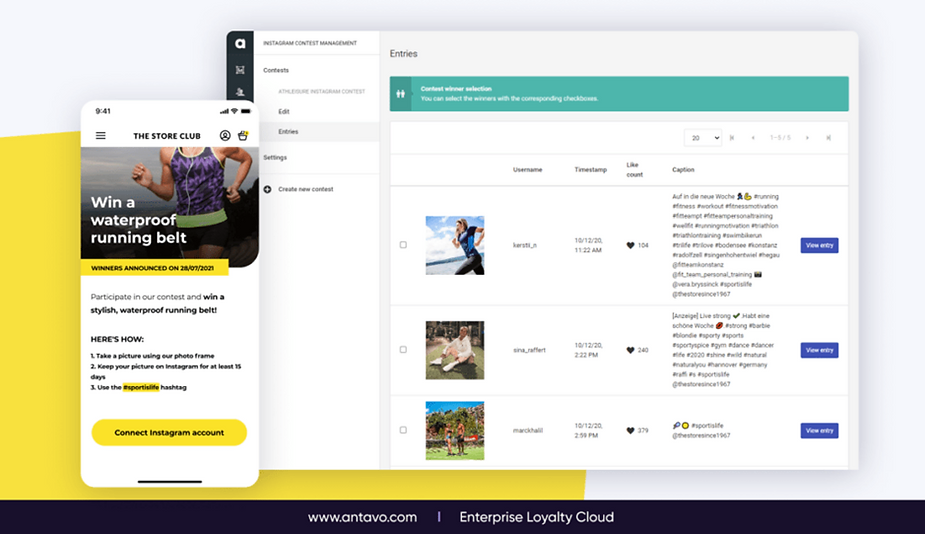Click THE STORE CLUB title in phone
925x534 pixels.
(167, 136)
